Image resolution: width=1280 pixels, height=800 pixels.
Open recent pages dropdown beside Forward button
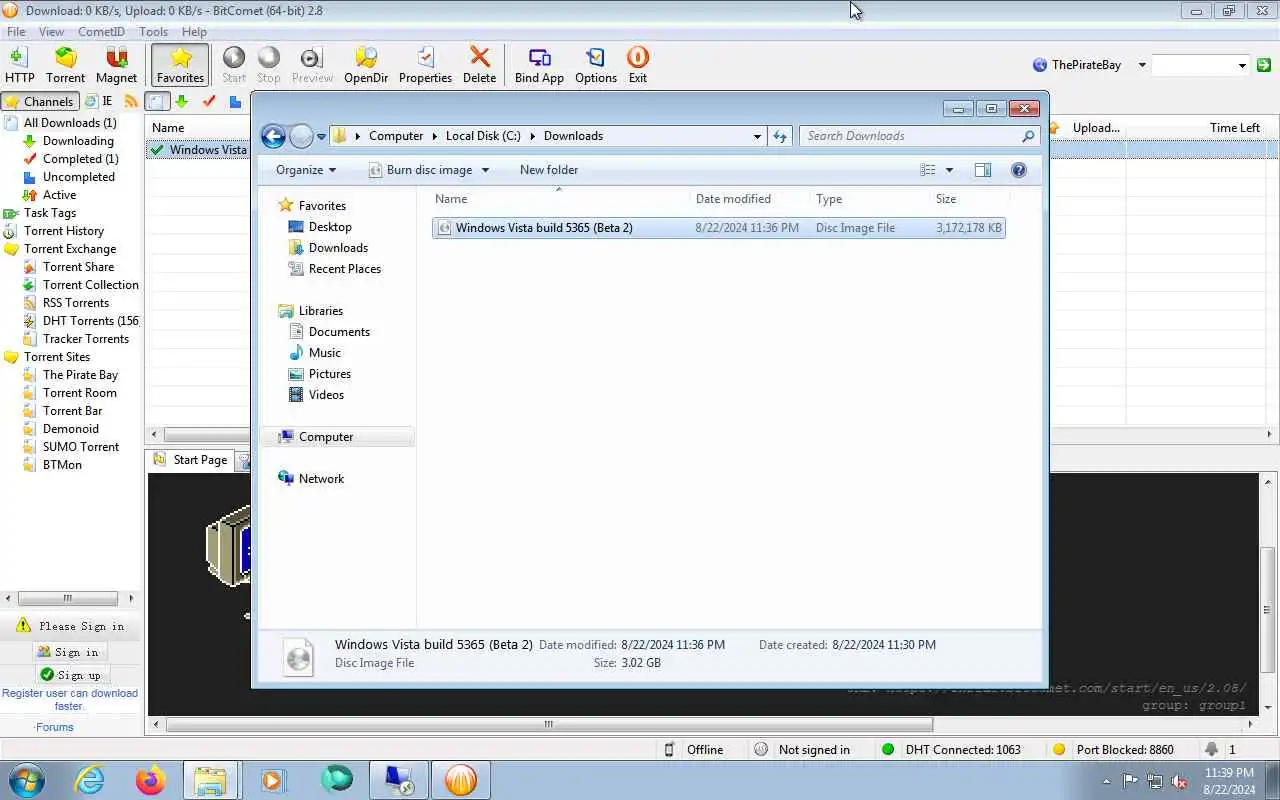321,136
